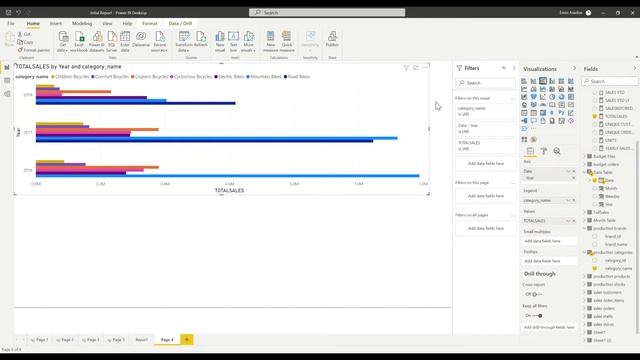Collapse the production brands table
640x360 pixels.
pos(584,228)
